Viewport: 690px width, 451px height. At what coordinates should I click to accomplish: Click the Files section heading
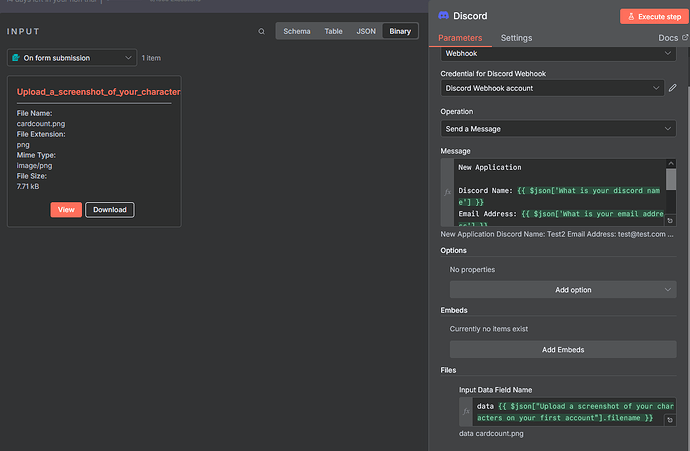[x=448, y=370]
